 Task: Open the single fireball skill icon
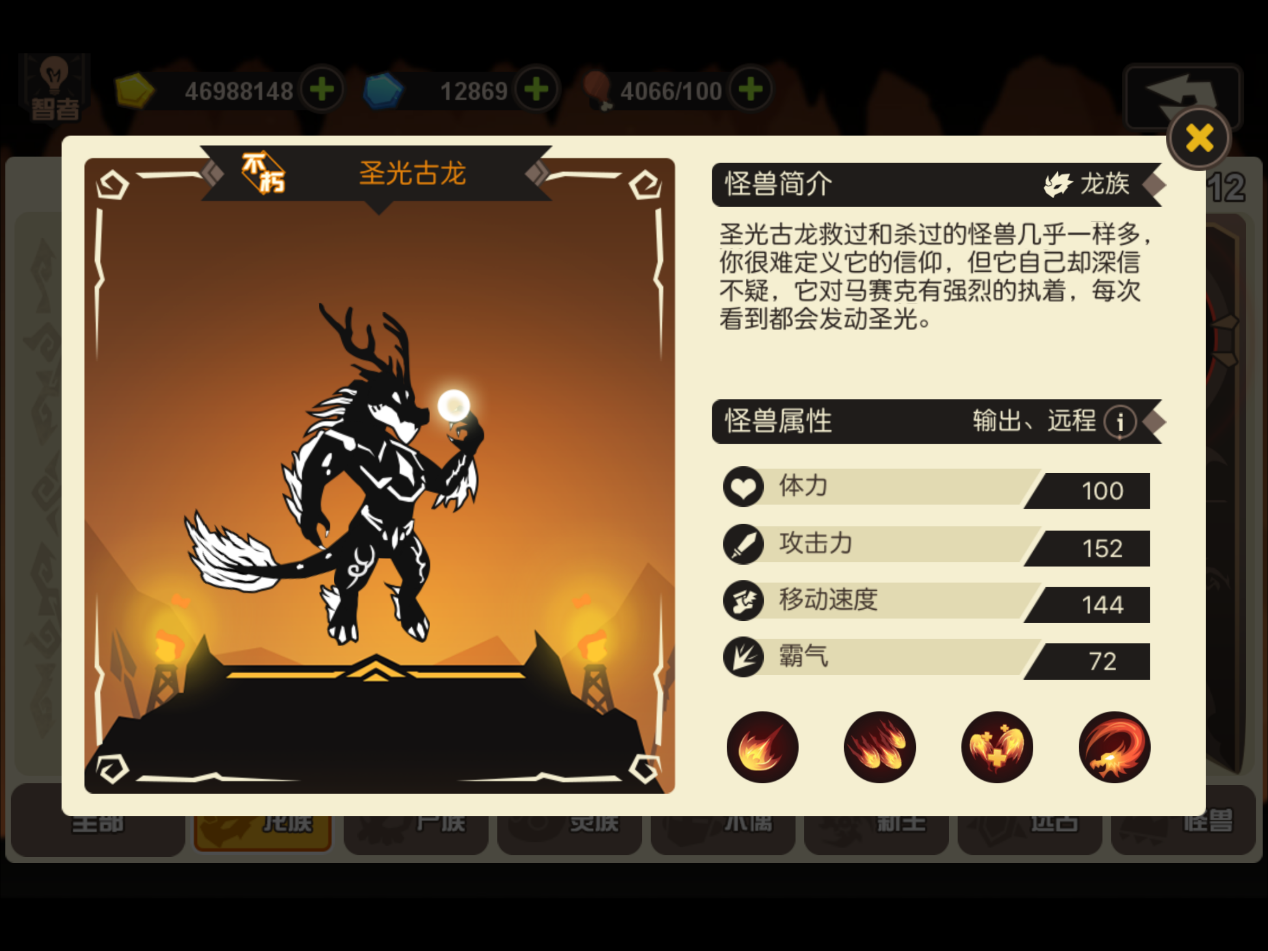[762, 747]
